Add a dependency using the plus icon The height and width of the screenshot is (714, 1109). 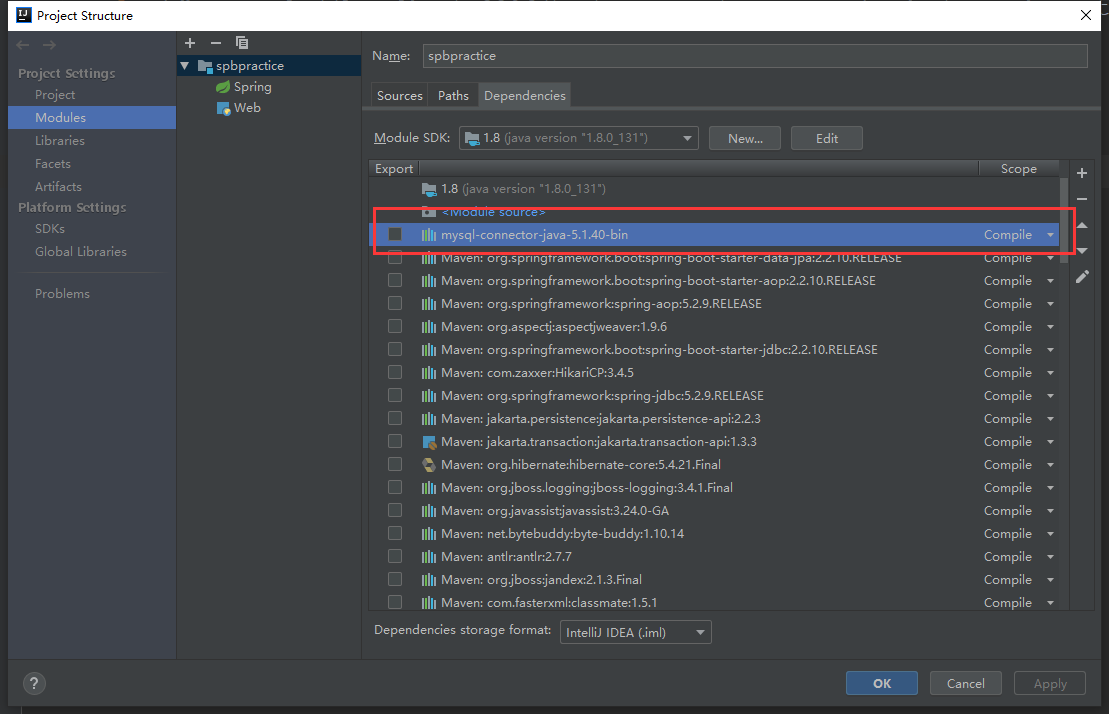1081,173
